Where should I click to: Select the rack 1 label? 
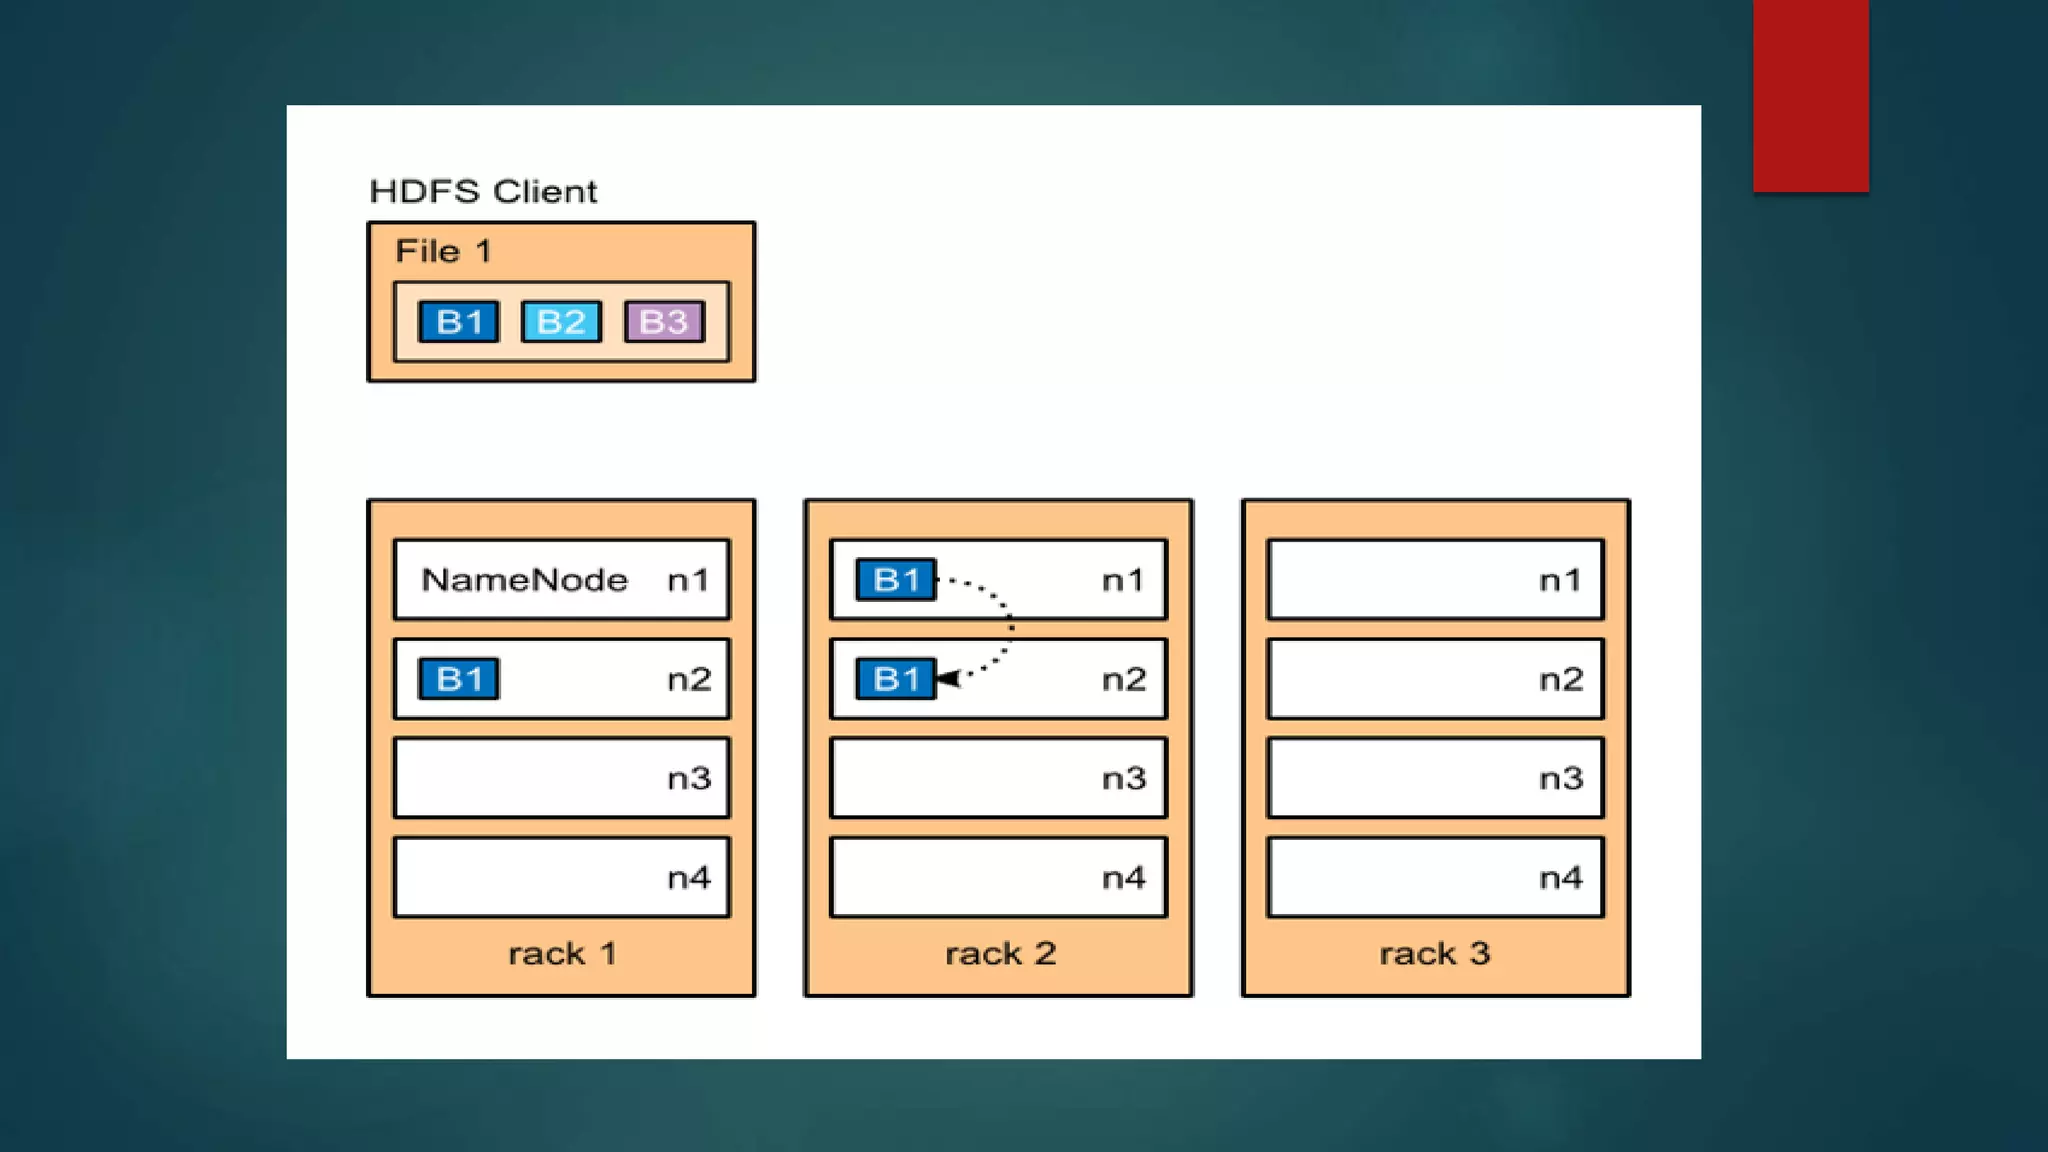coord(562,953)
